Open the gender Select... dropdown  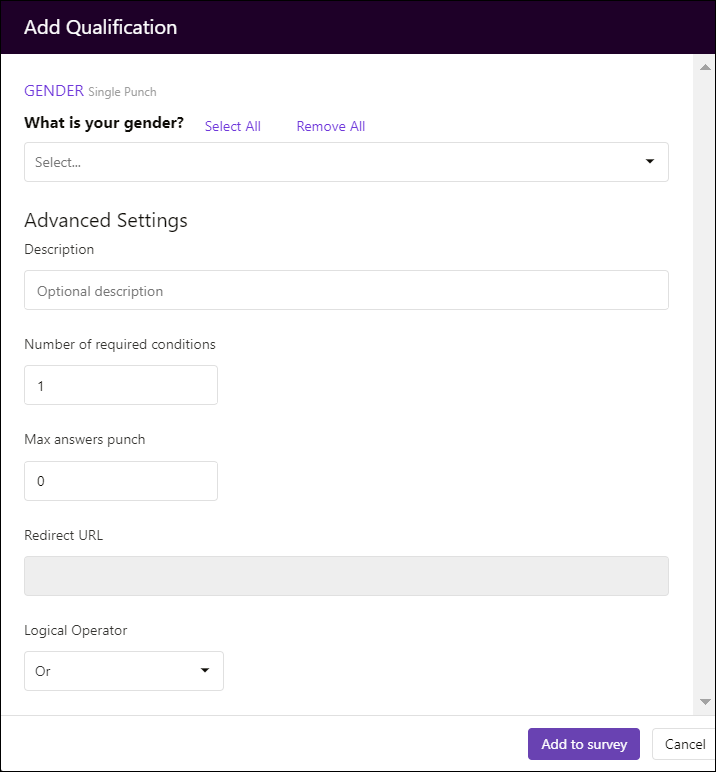click(346, 162)
